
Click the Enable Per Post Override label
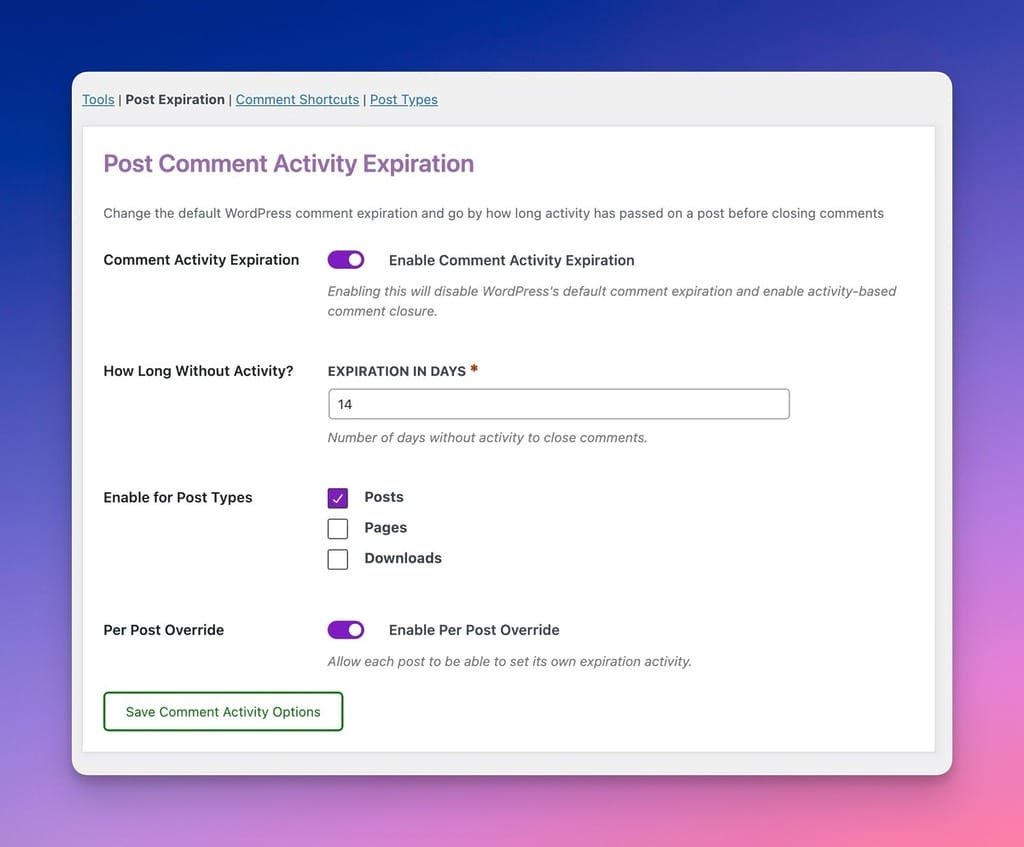click(474, 630)
